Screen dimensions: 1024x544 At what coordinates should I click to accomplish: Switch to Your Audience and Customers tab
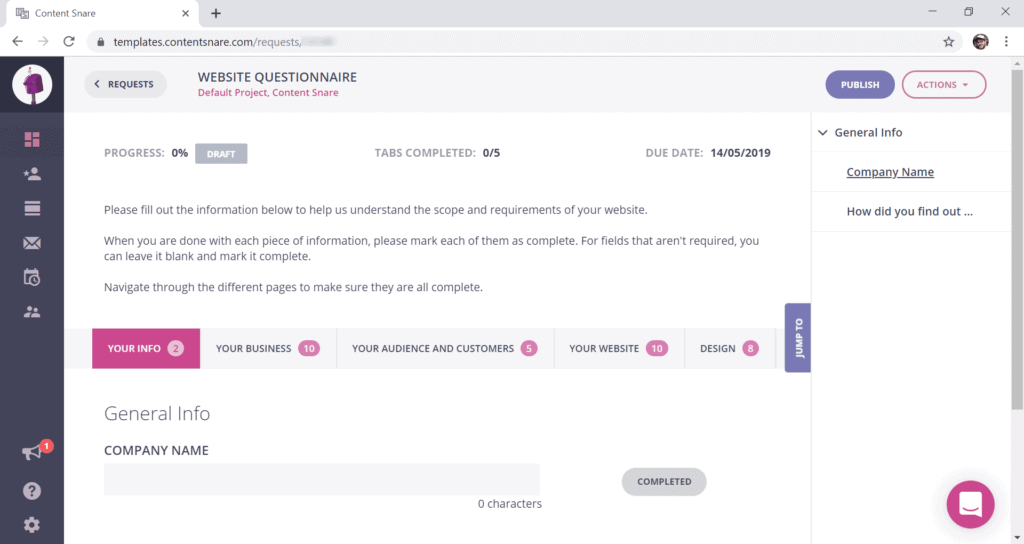445,348
